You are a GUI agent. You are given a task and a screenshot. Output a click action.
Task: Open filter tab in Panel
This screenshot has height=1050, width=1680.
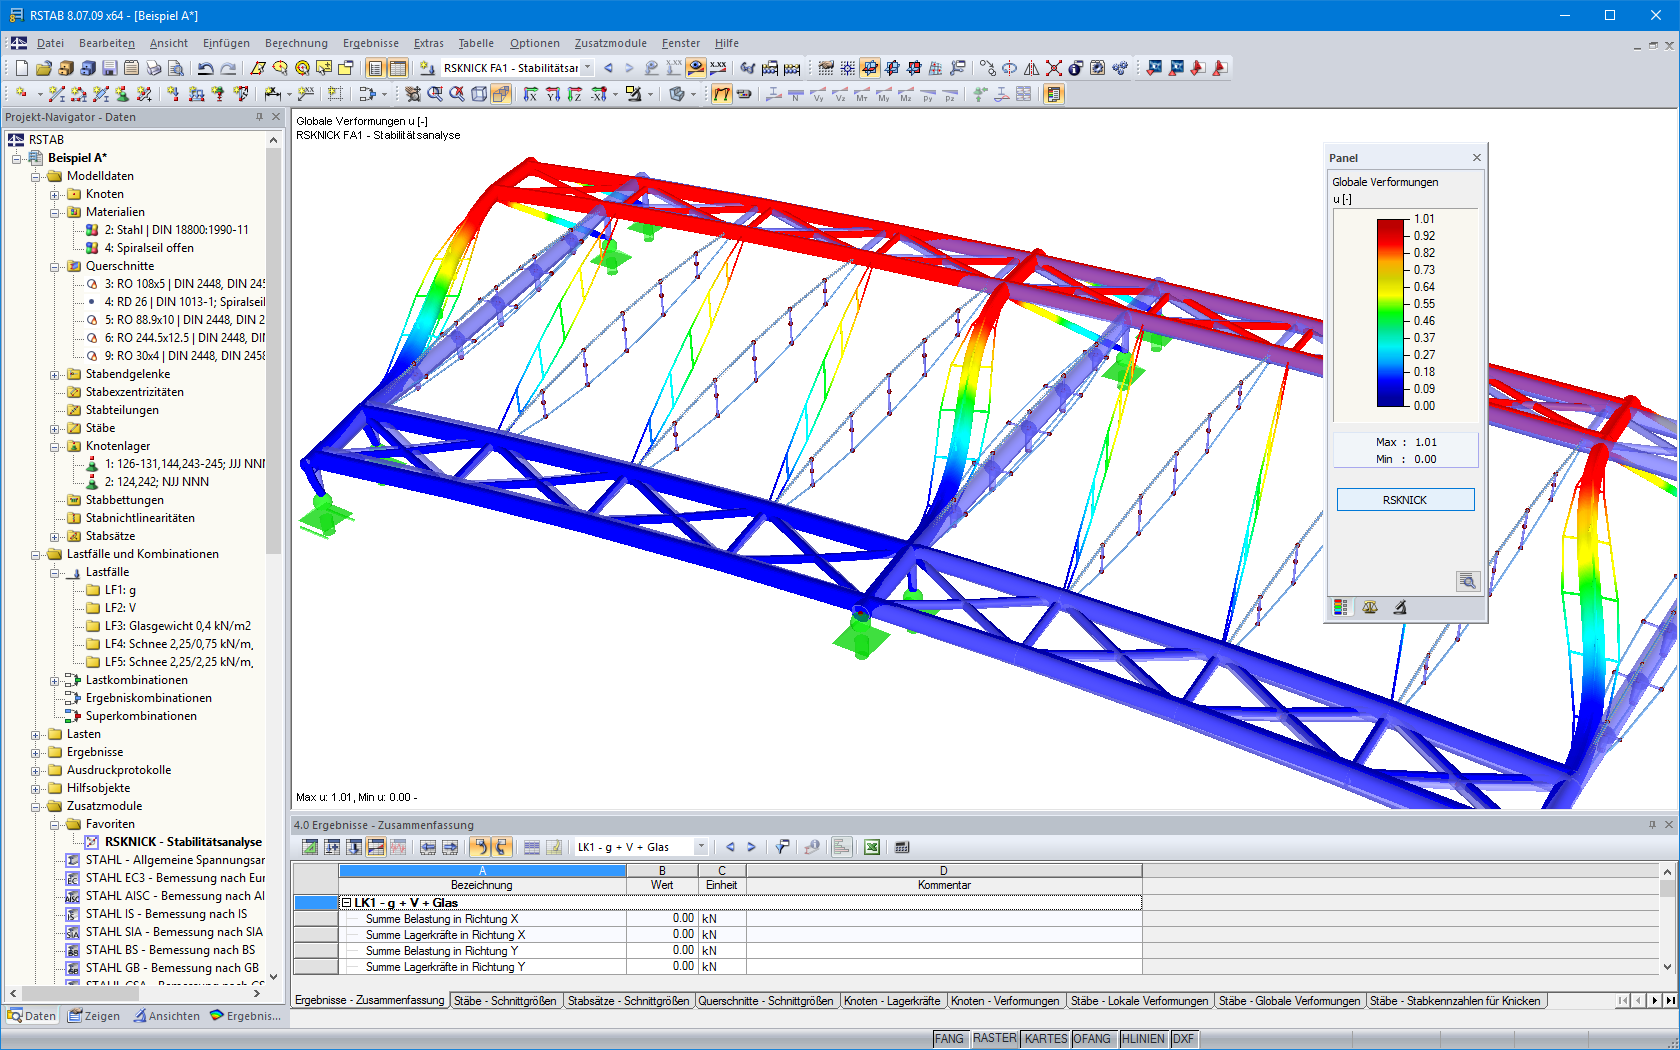tap(1399, 607)
